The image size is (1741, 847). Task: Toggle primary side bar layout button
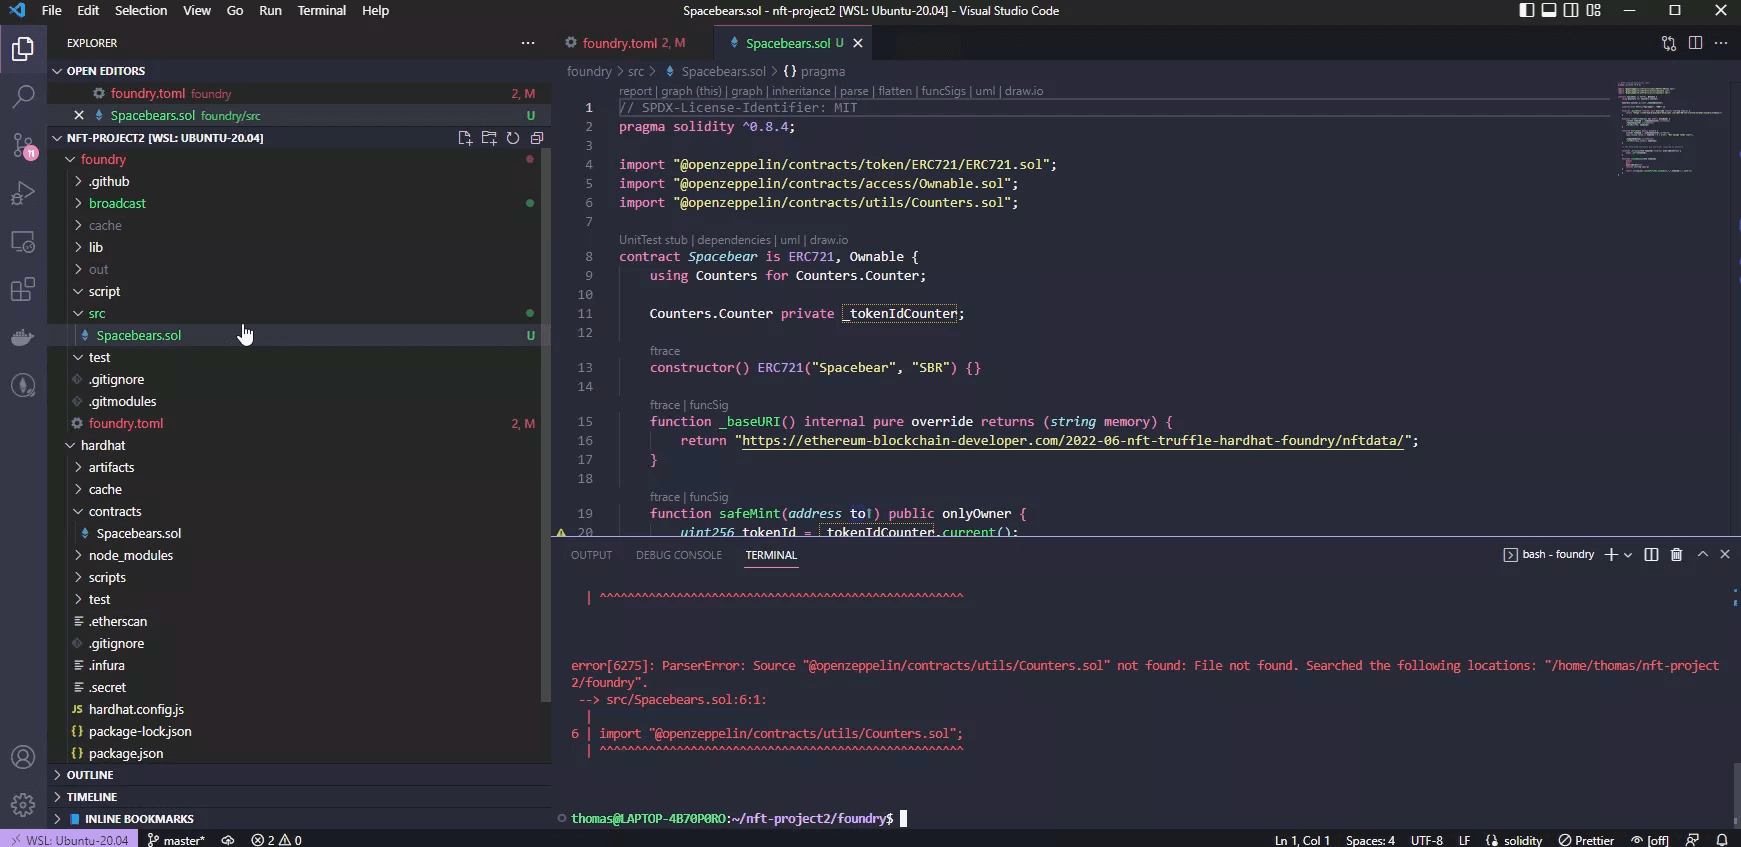coord(1527,10)
